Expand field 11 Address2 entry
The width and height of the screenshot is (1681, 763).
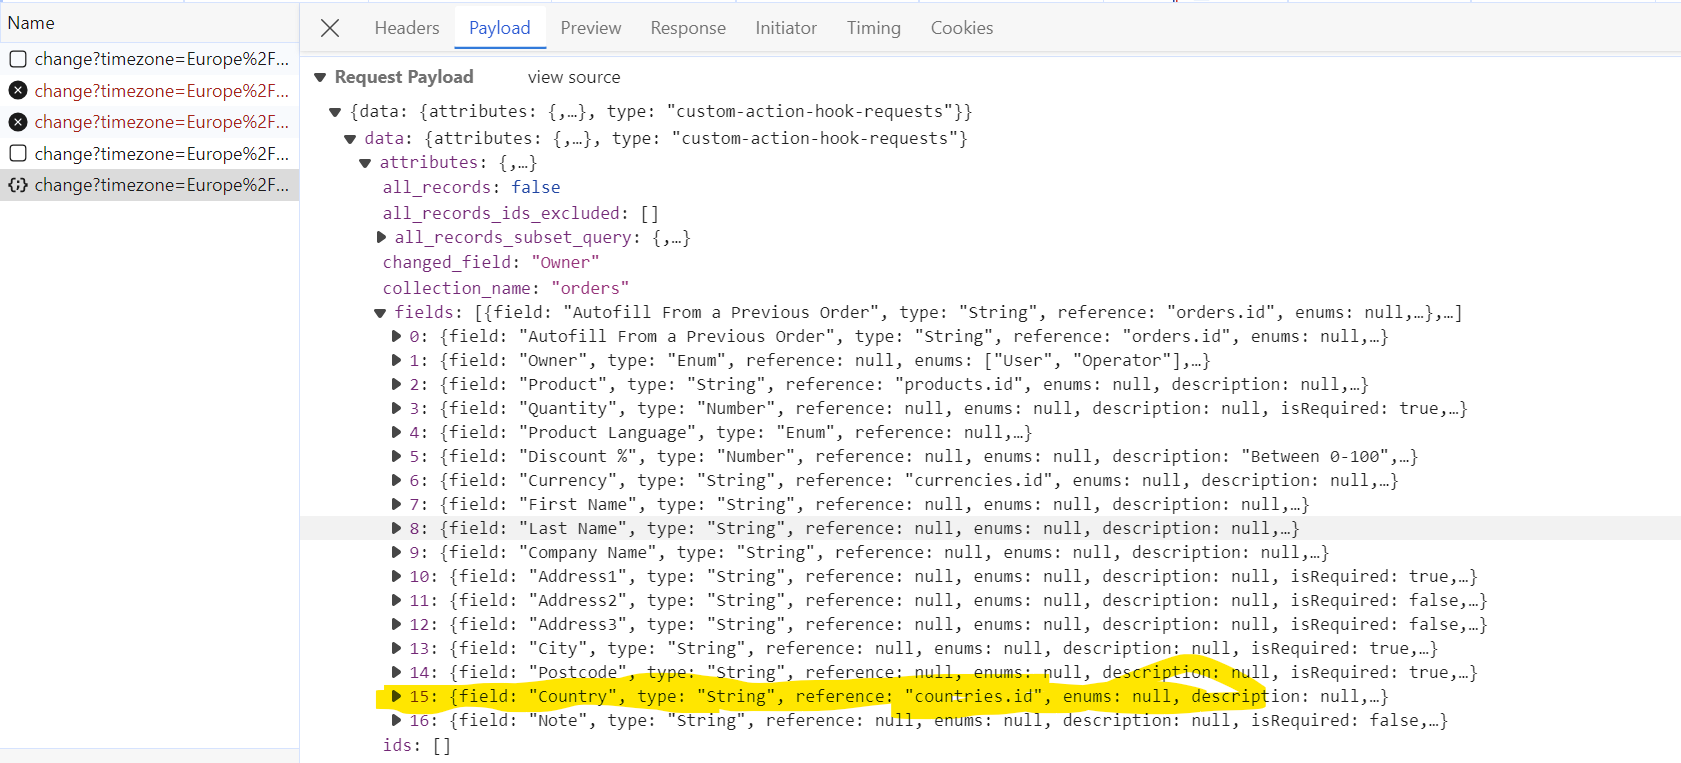click(396, 600)
